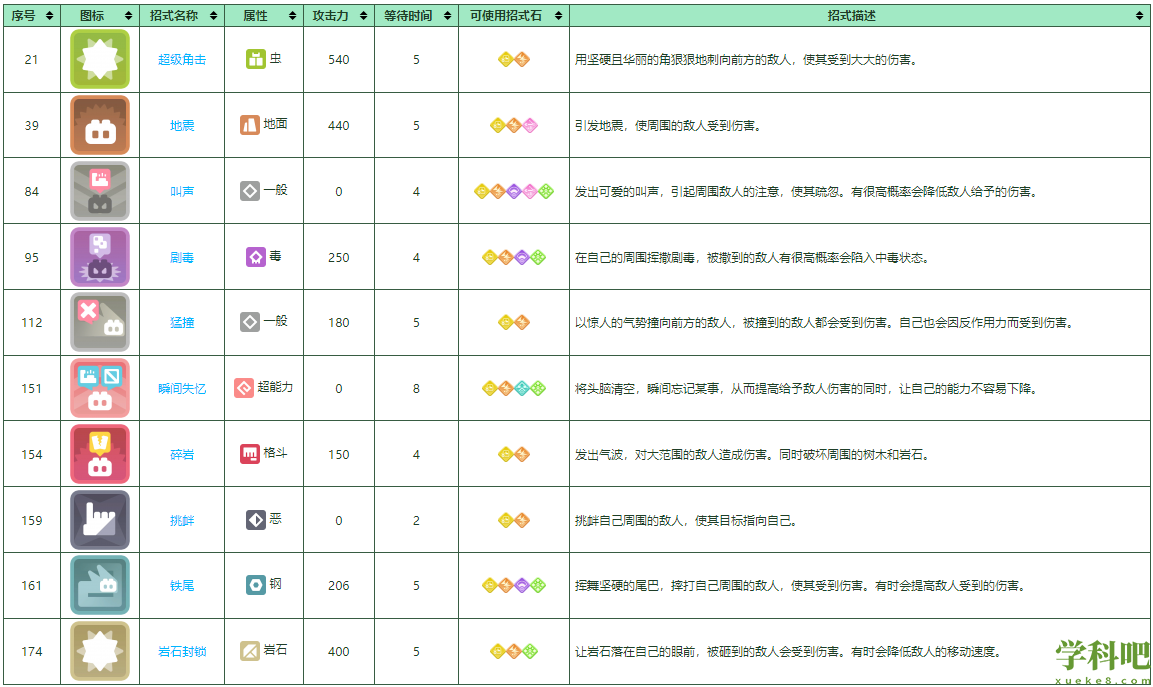Open the 岩石封锁 move link
1153x687 pixels.
[x=182, y=652]
